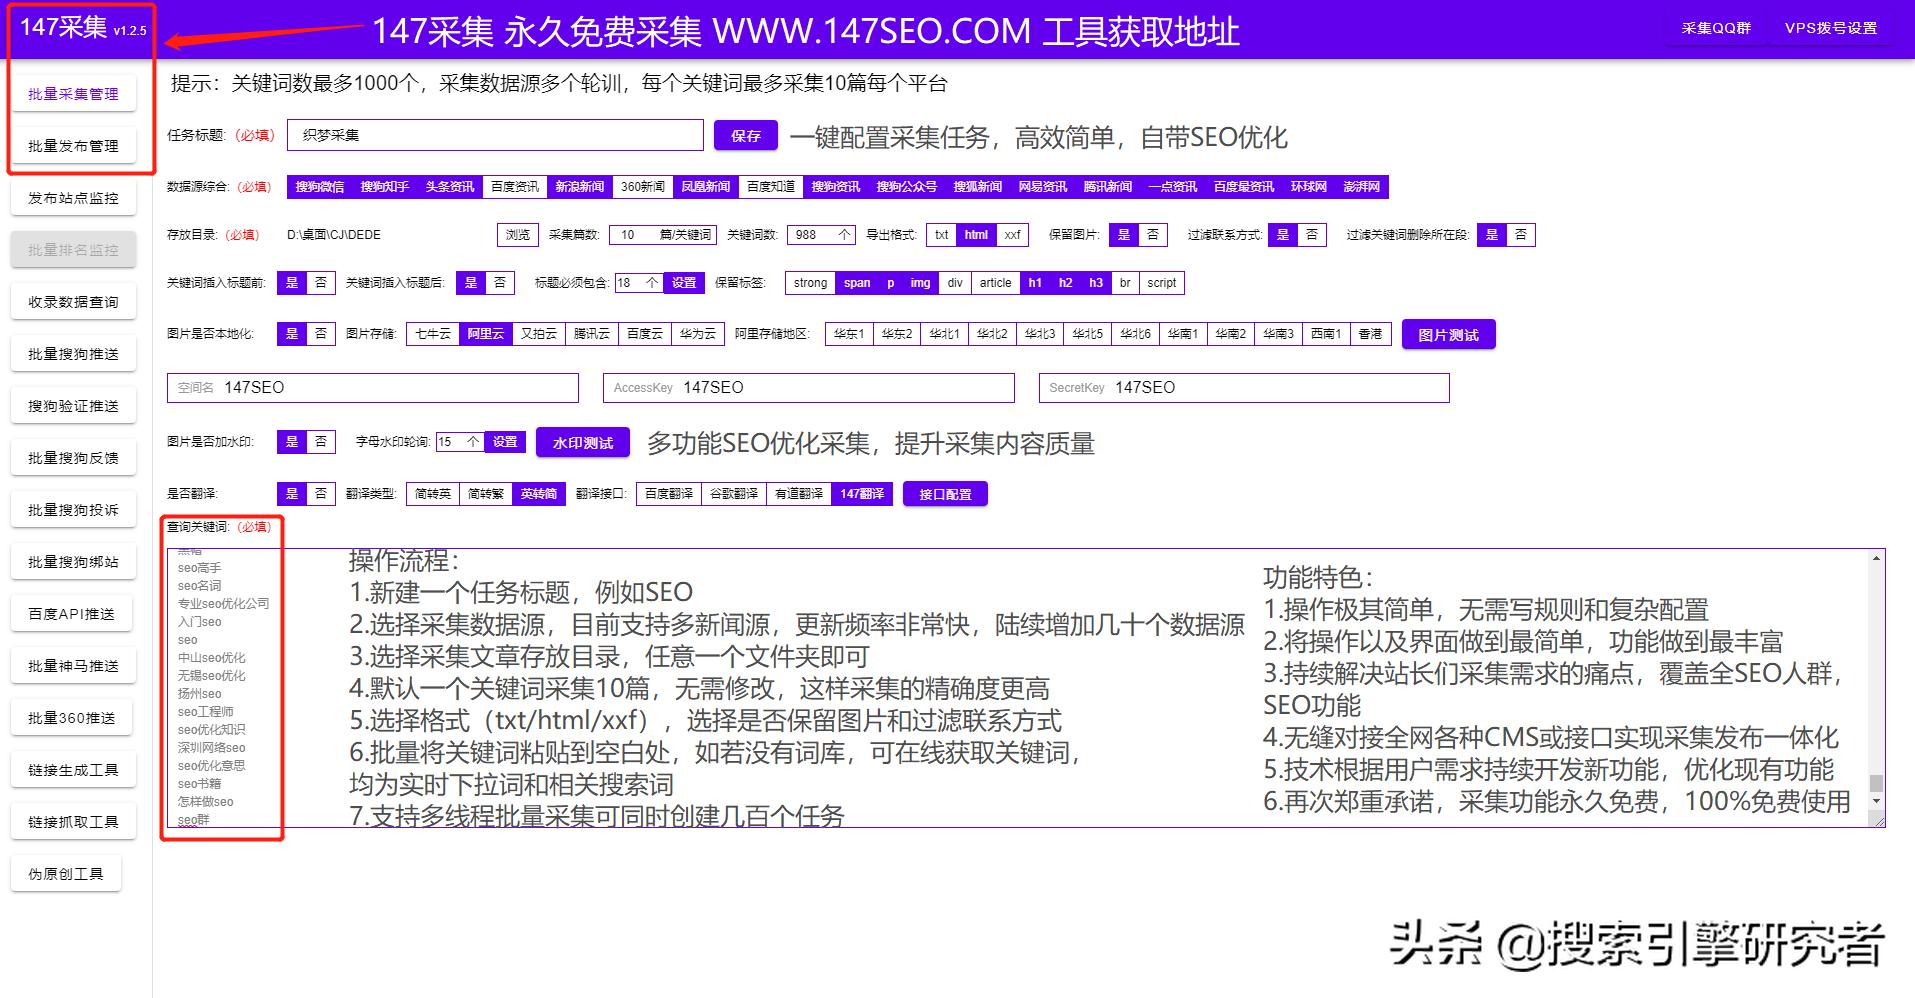Click the 保存 button
The image size is (1915, 998).
[745, 135]
